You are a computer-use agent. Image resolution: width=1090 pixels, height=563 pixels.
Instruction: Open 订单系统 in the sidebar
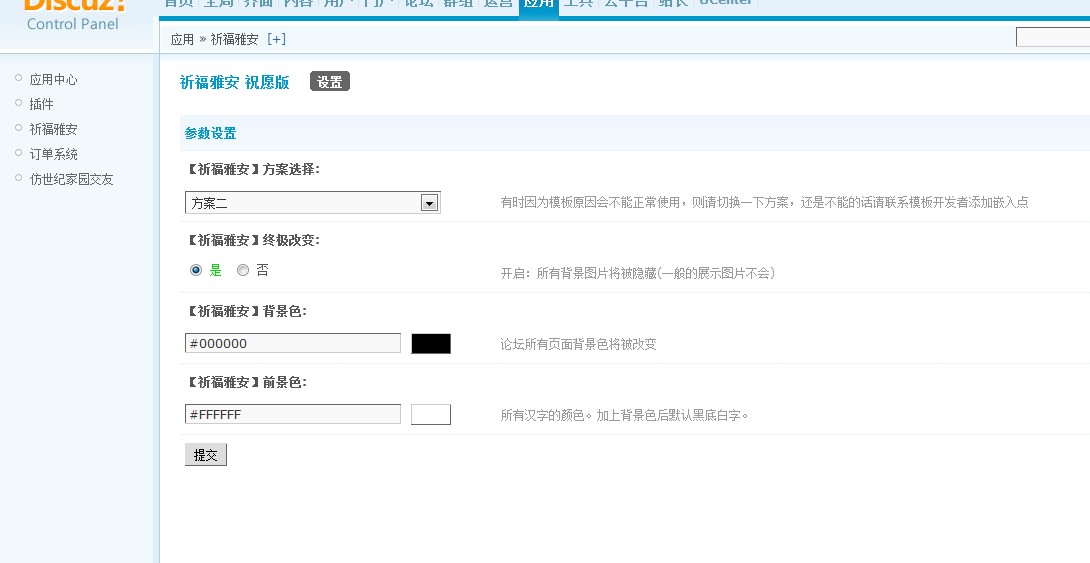[x=53, y=154]
